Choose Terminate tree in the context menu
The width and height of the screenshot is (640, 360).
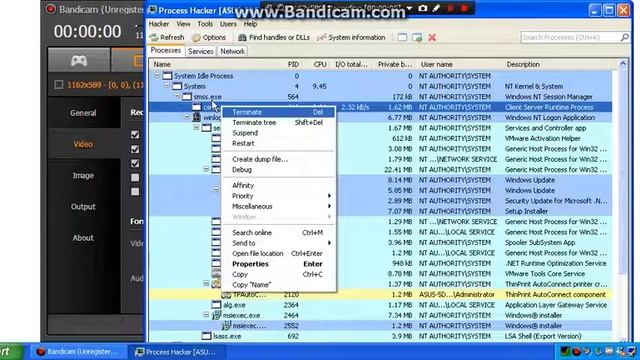tap(279, 122)
